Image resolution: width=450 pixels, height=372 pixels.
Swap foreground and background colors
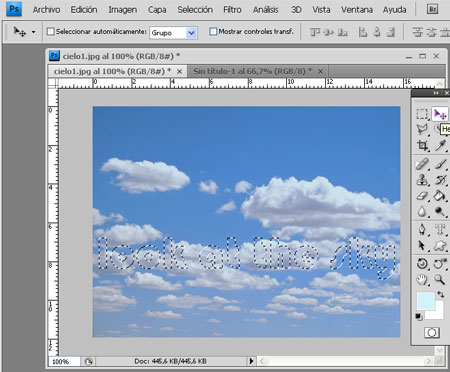coord(441,294)
